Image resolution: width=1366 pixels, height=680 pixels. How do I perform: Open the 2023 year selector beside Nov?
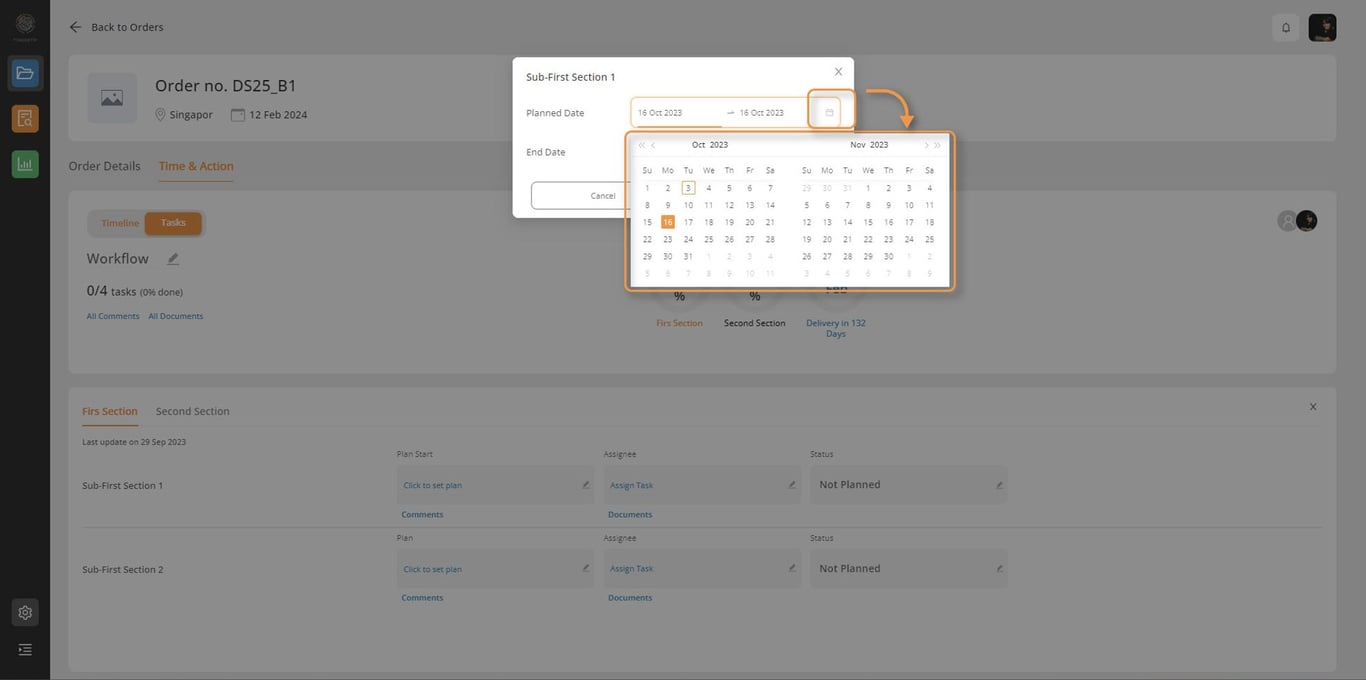tap(879, 145)
